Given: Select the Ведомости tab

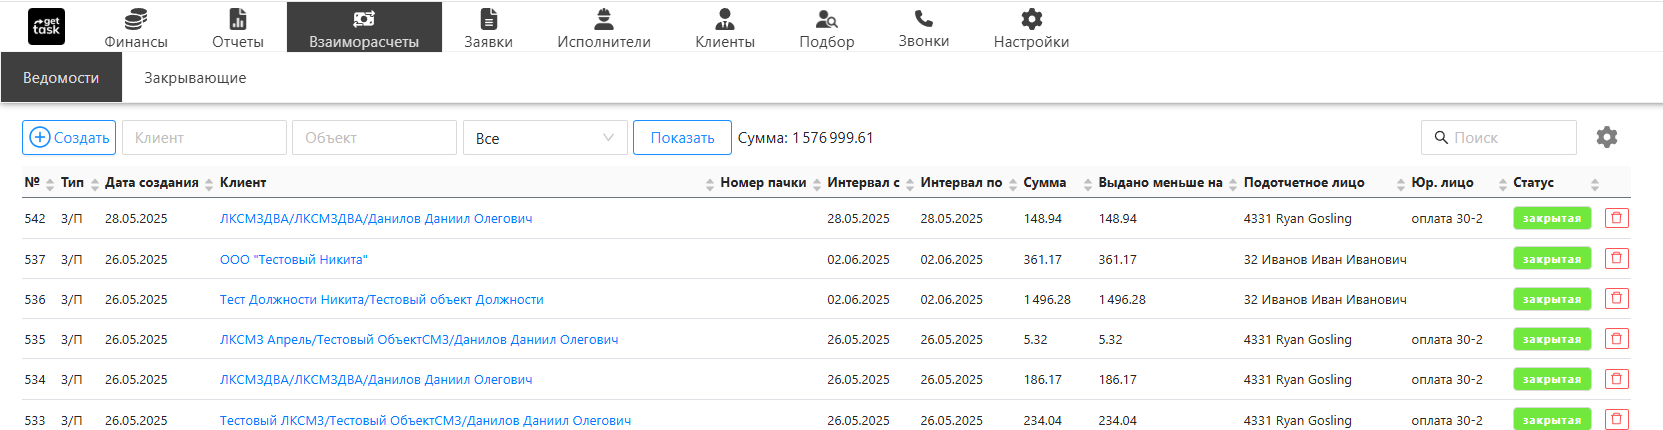Looking at the screenshot, I should tap(61, 78).
